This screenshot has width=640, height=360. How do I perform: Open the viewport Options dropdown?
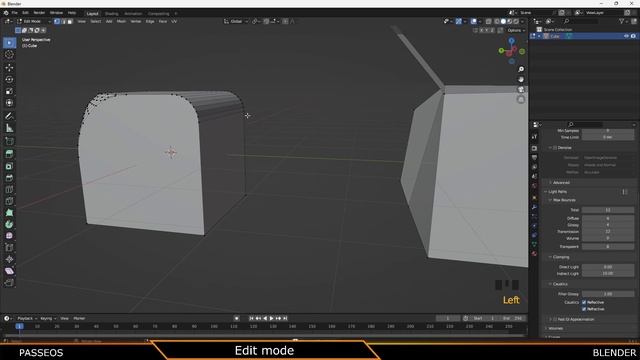(516, 30)
